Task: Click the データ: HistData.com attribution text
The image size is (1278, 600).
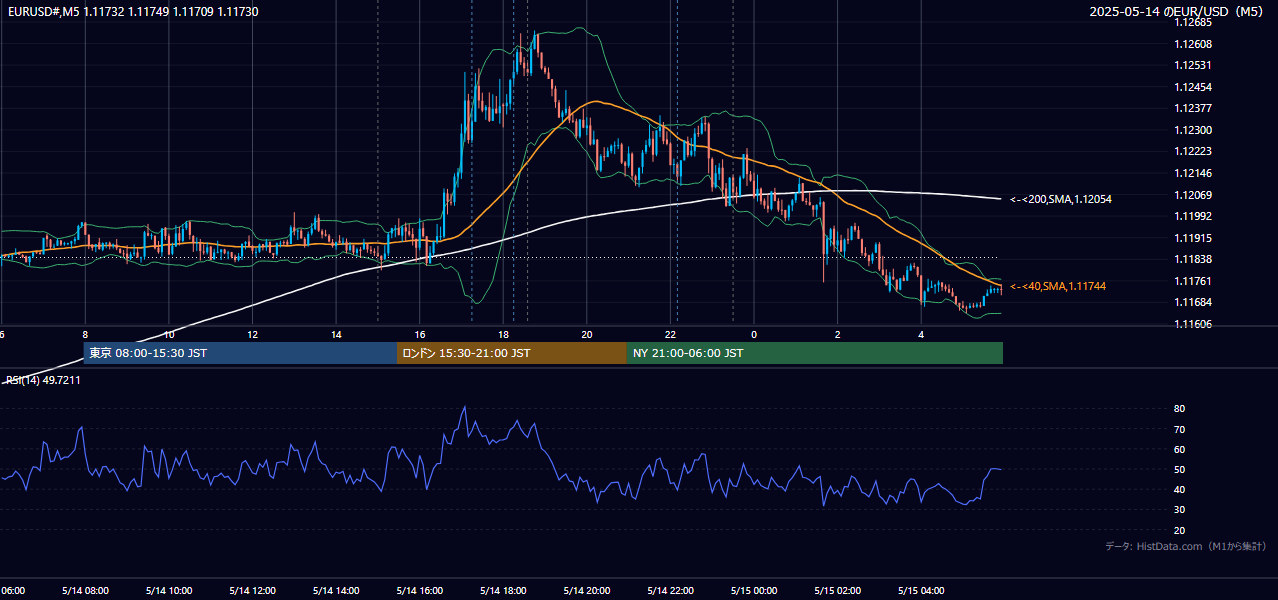Action: coord(1185,546)
